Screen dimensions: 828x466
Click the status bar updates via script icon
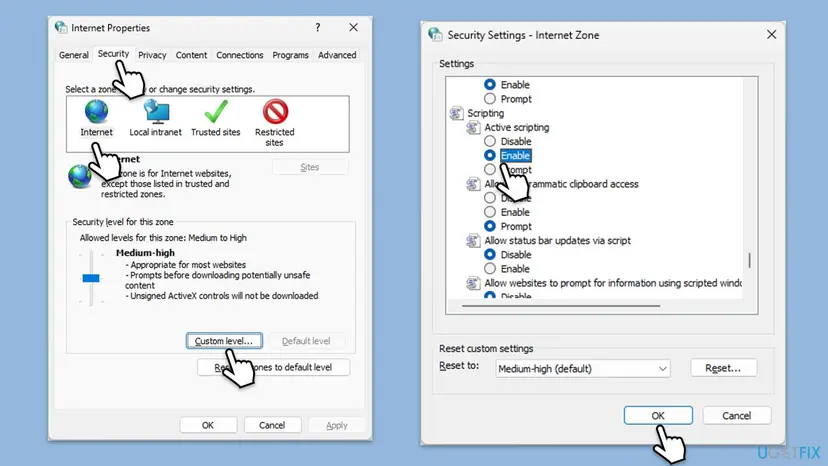click(473, 240)
